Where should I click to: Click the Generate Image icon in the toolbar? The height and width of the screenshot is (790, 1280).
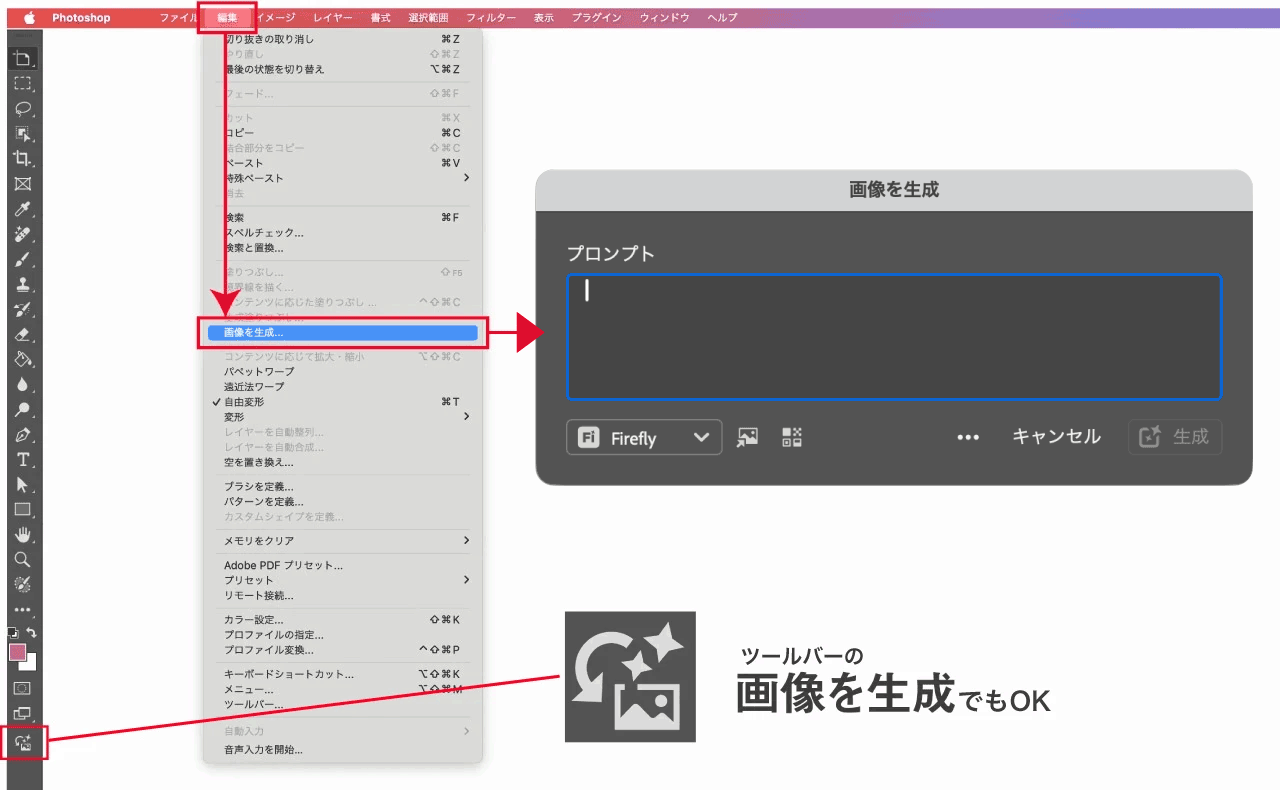tap(23, 743)
